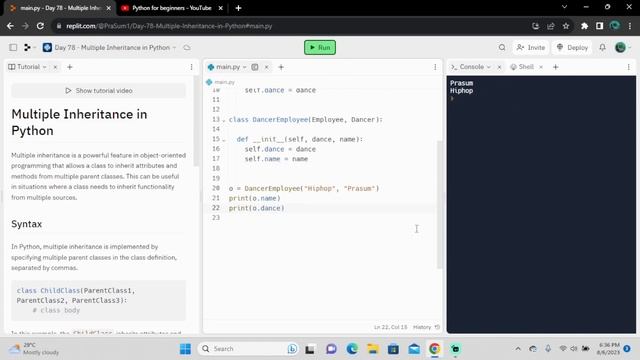Open File Explorer from taskbar
This screenshot has width=640, height=360.
(372, 349)
